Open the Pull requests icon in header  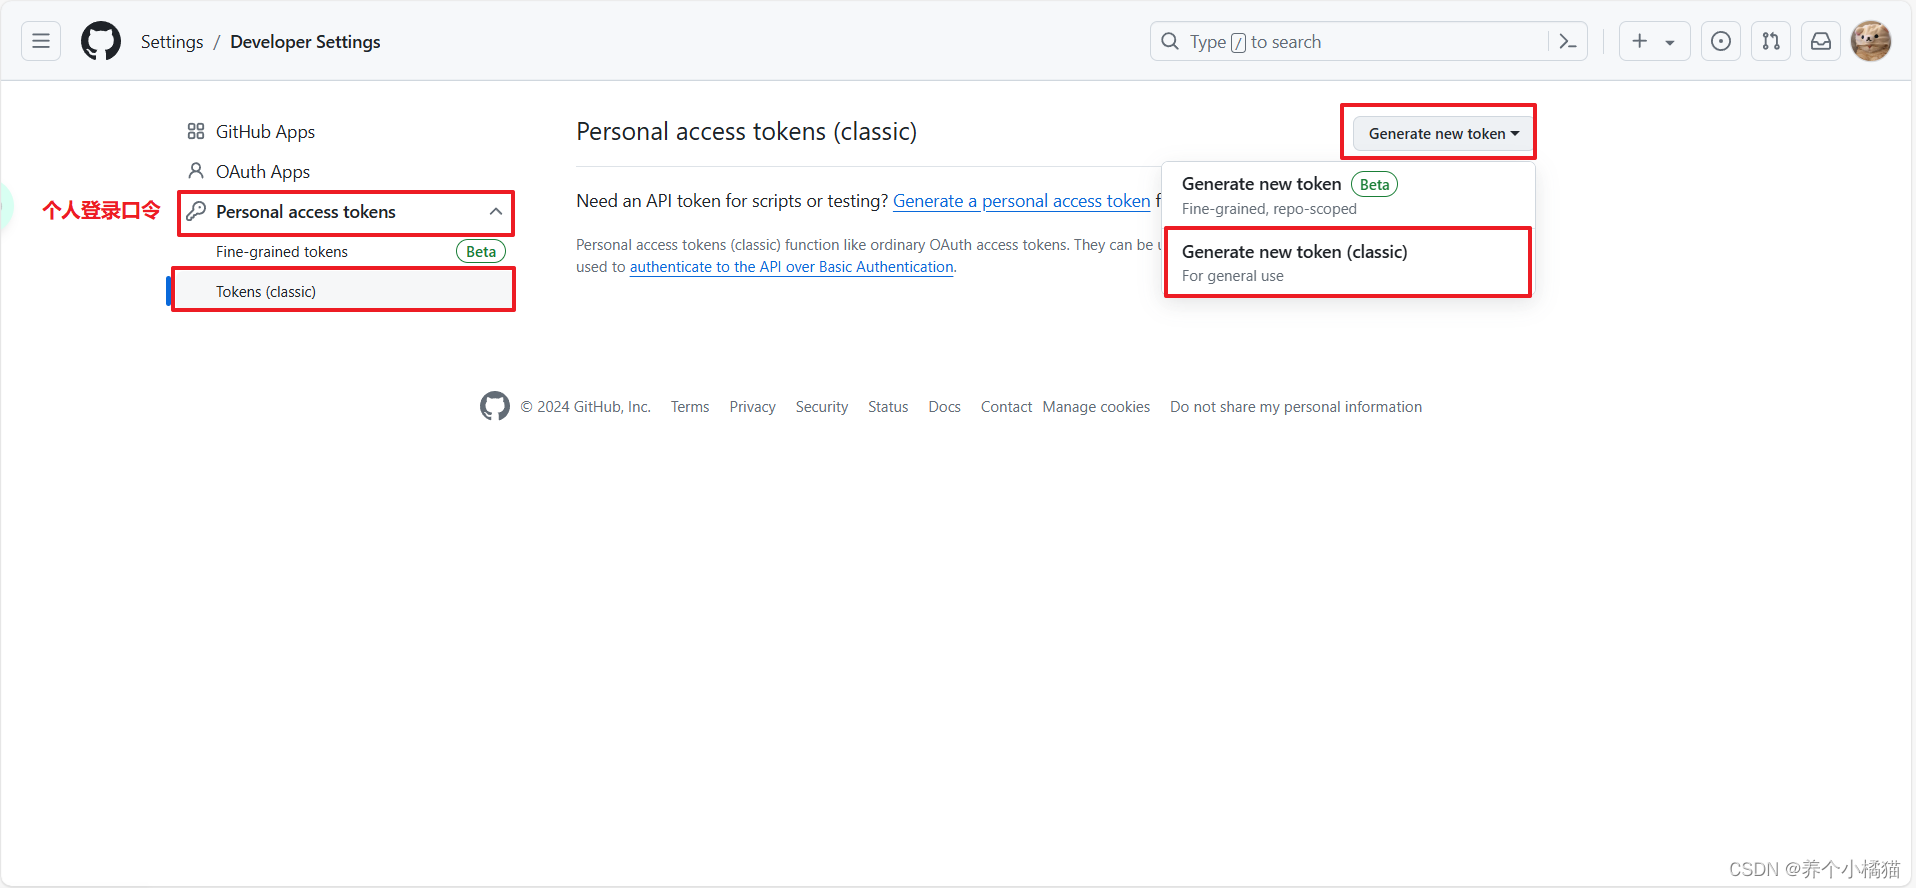1771,41
